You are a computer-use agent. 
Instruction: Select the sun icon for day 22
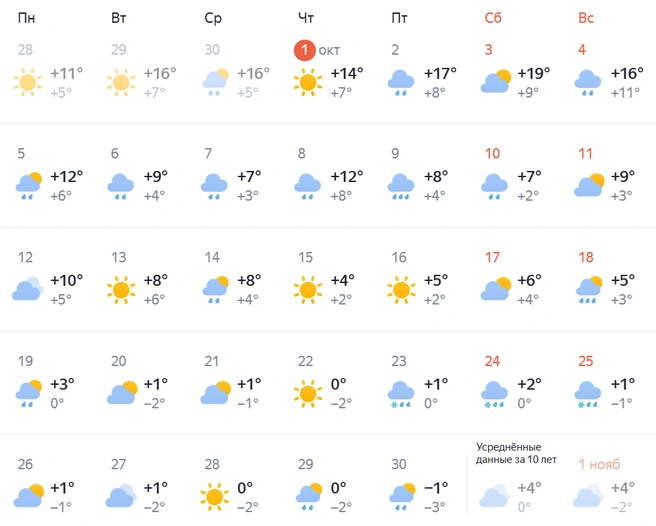308,393
